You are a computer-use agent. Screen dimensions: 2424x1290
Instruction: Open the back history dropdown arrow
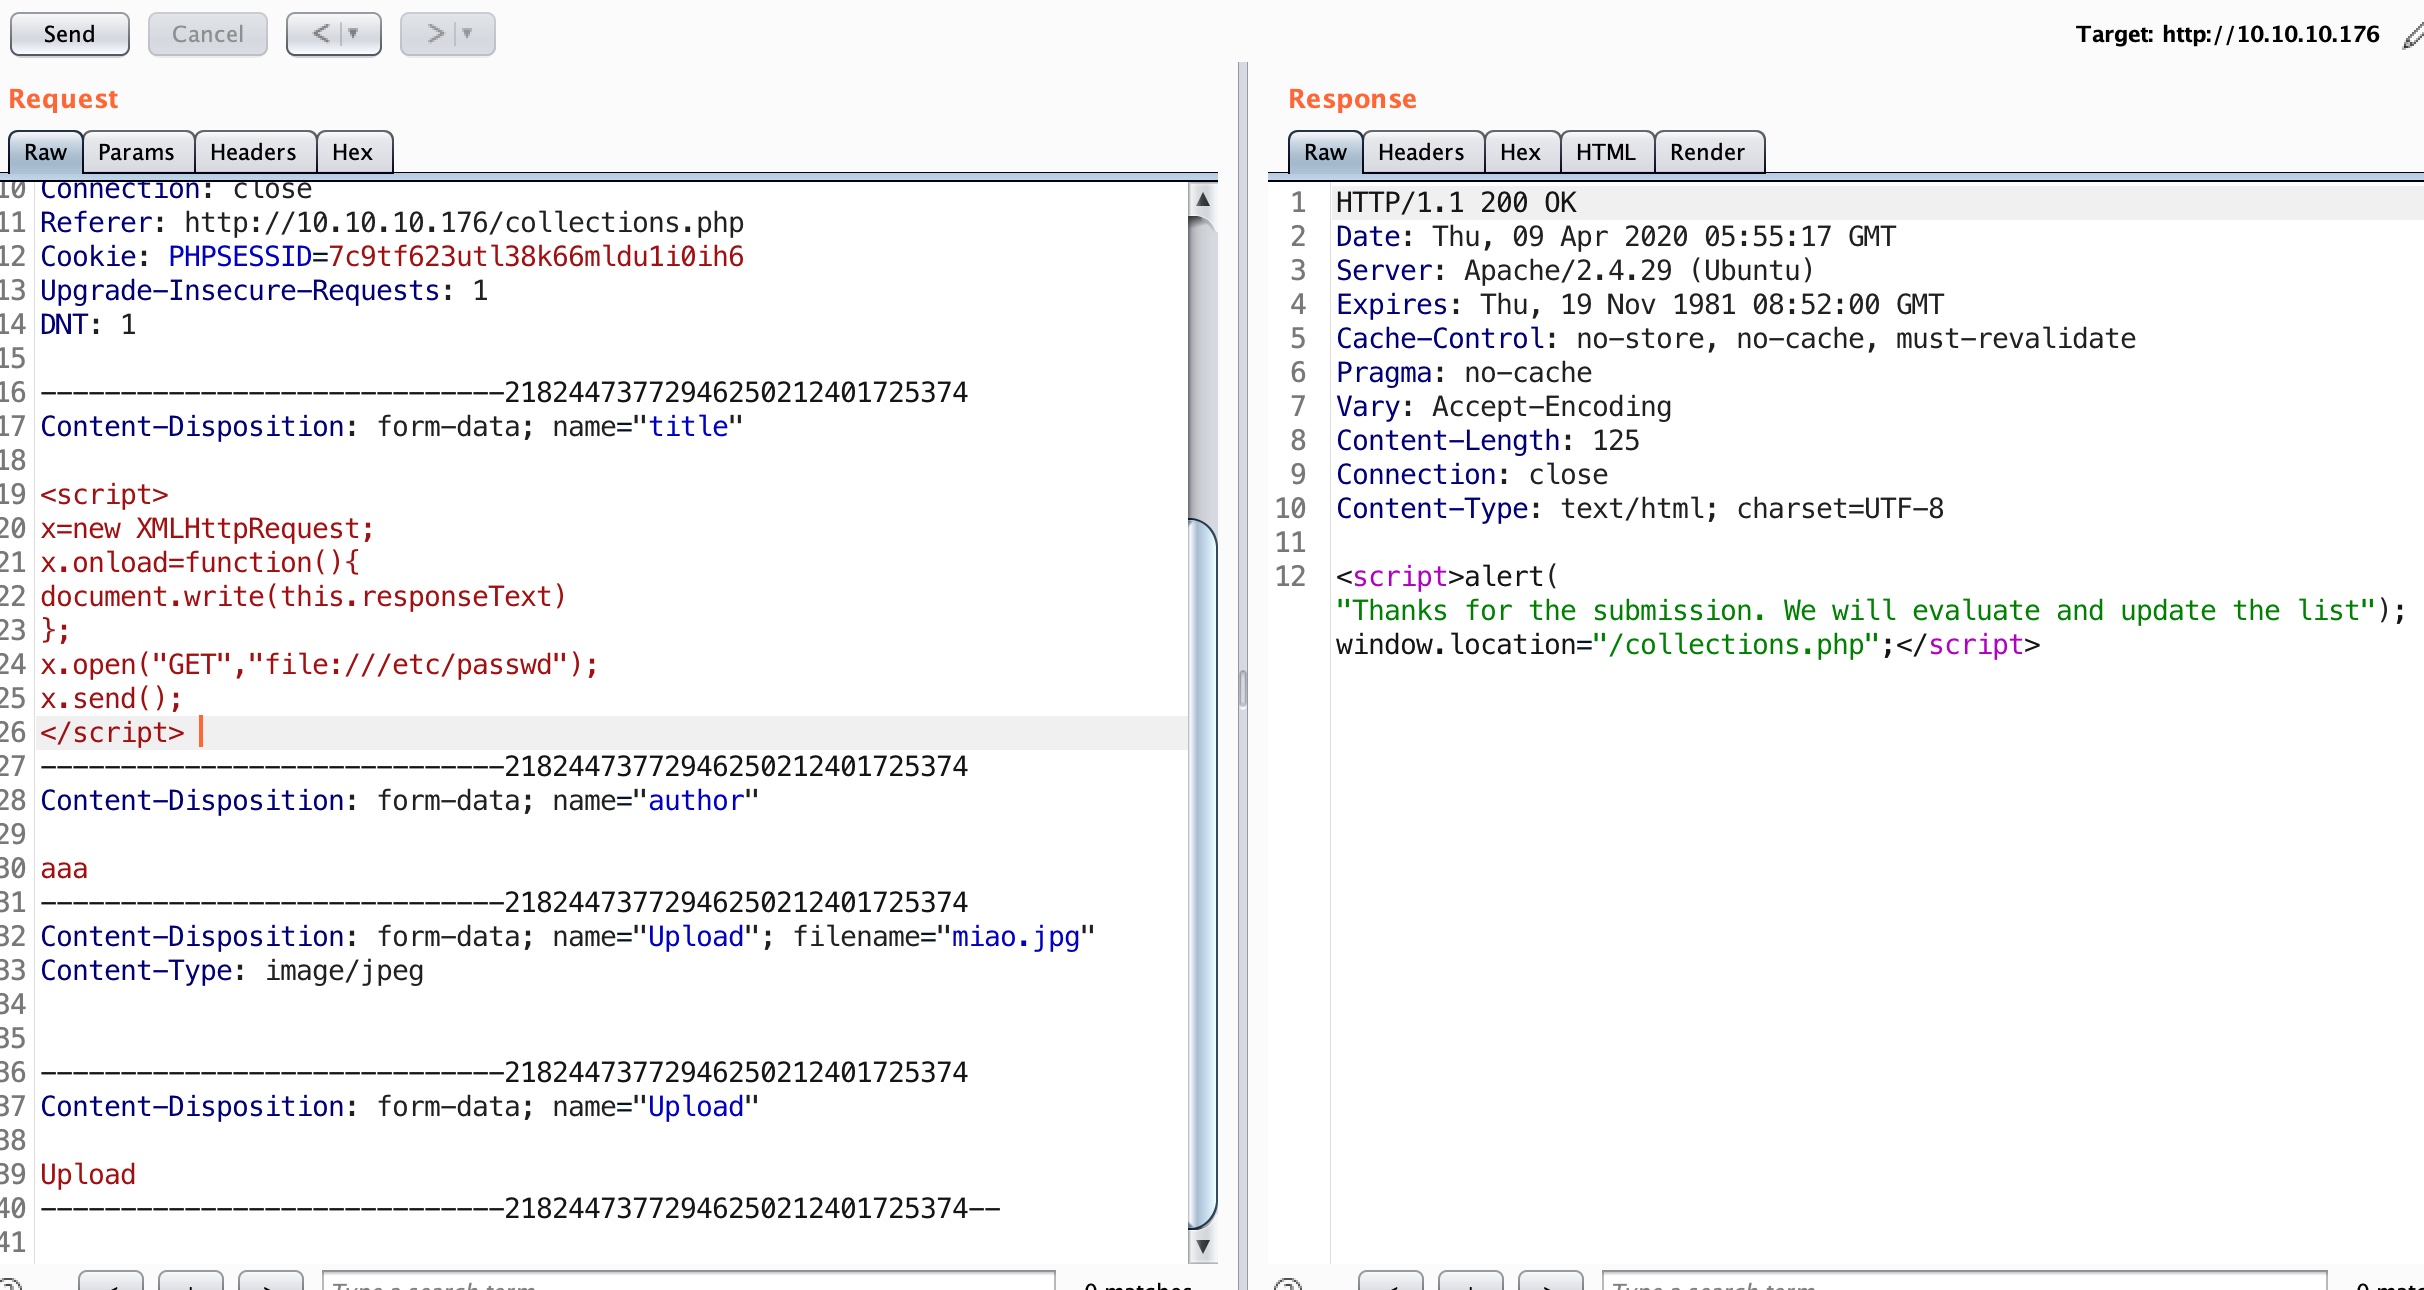point(353,34)
